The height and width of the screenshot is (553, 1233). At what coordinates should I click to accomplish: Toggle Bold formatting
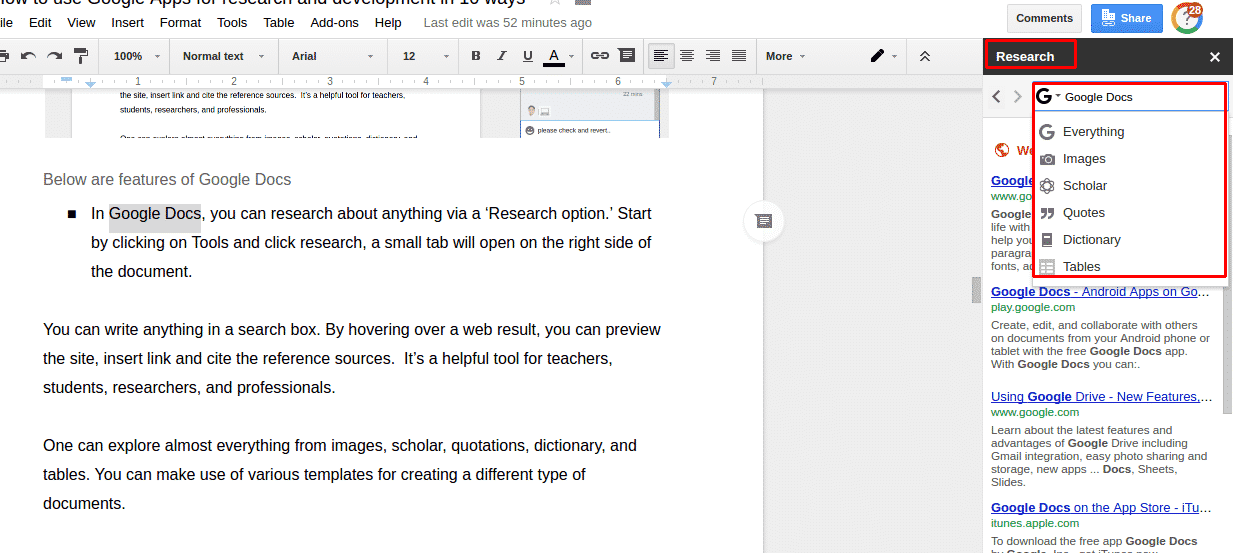(x=476, y=56)
